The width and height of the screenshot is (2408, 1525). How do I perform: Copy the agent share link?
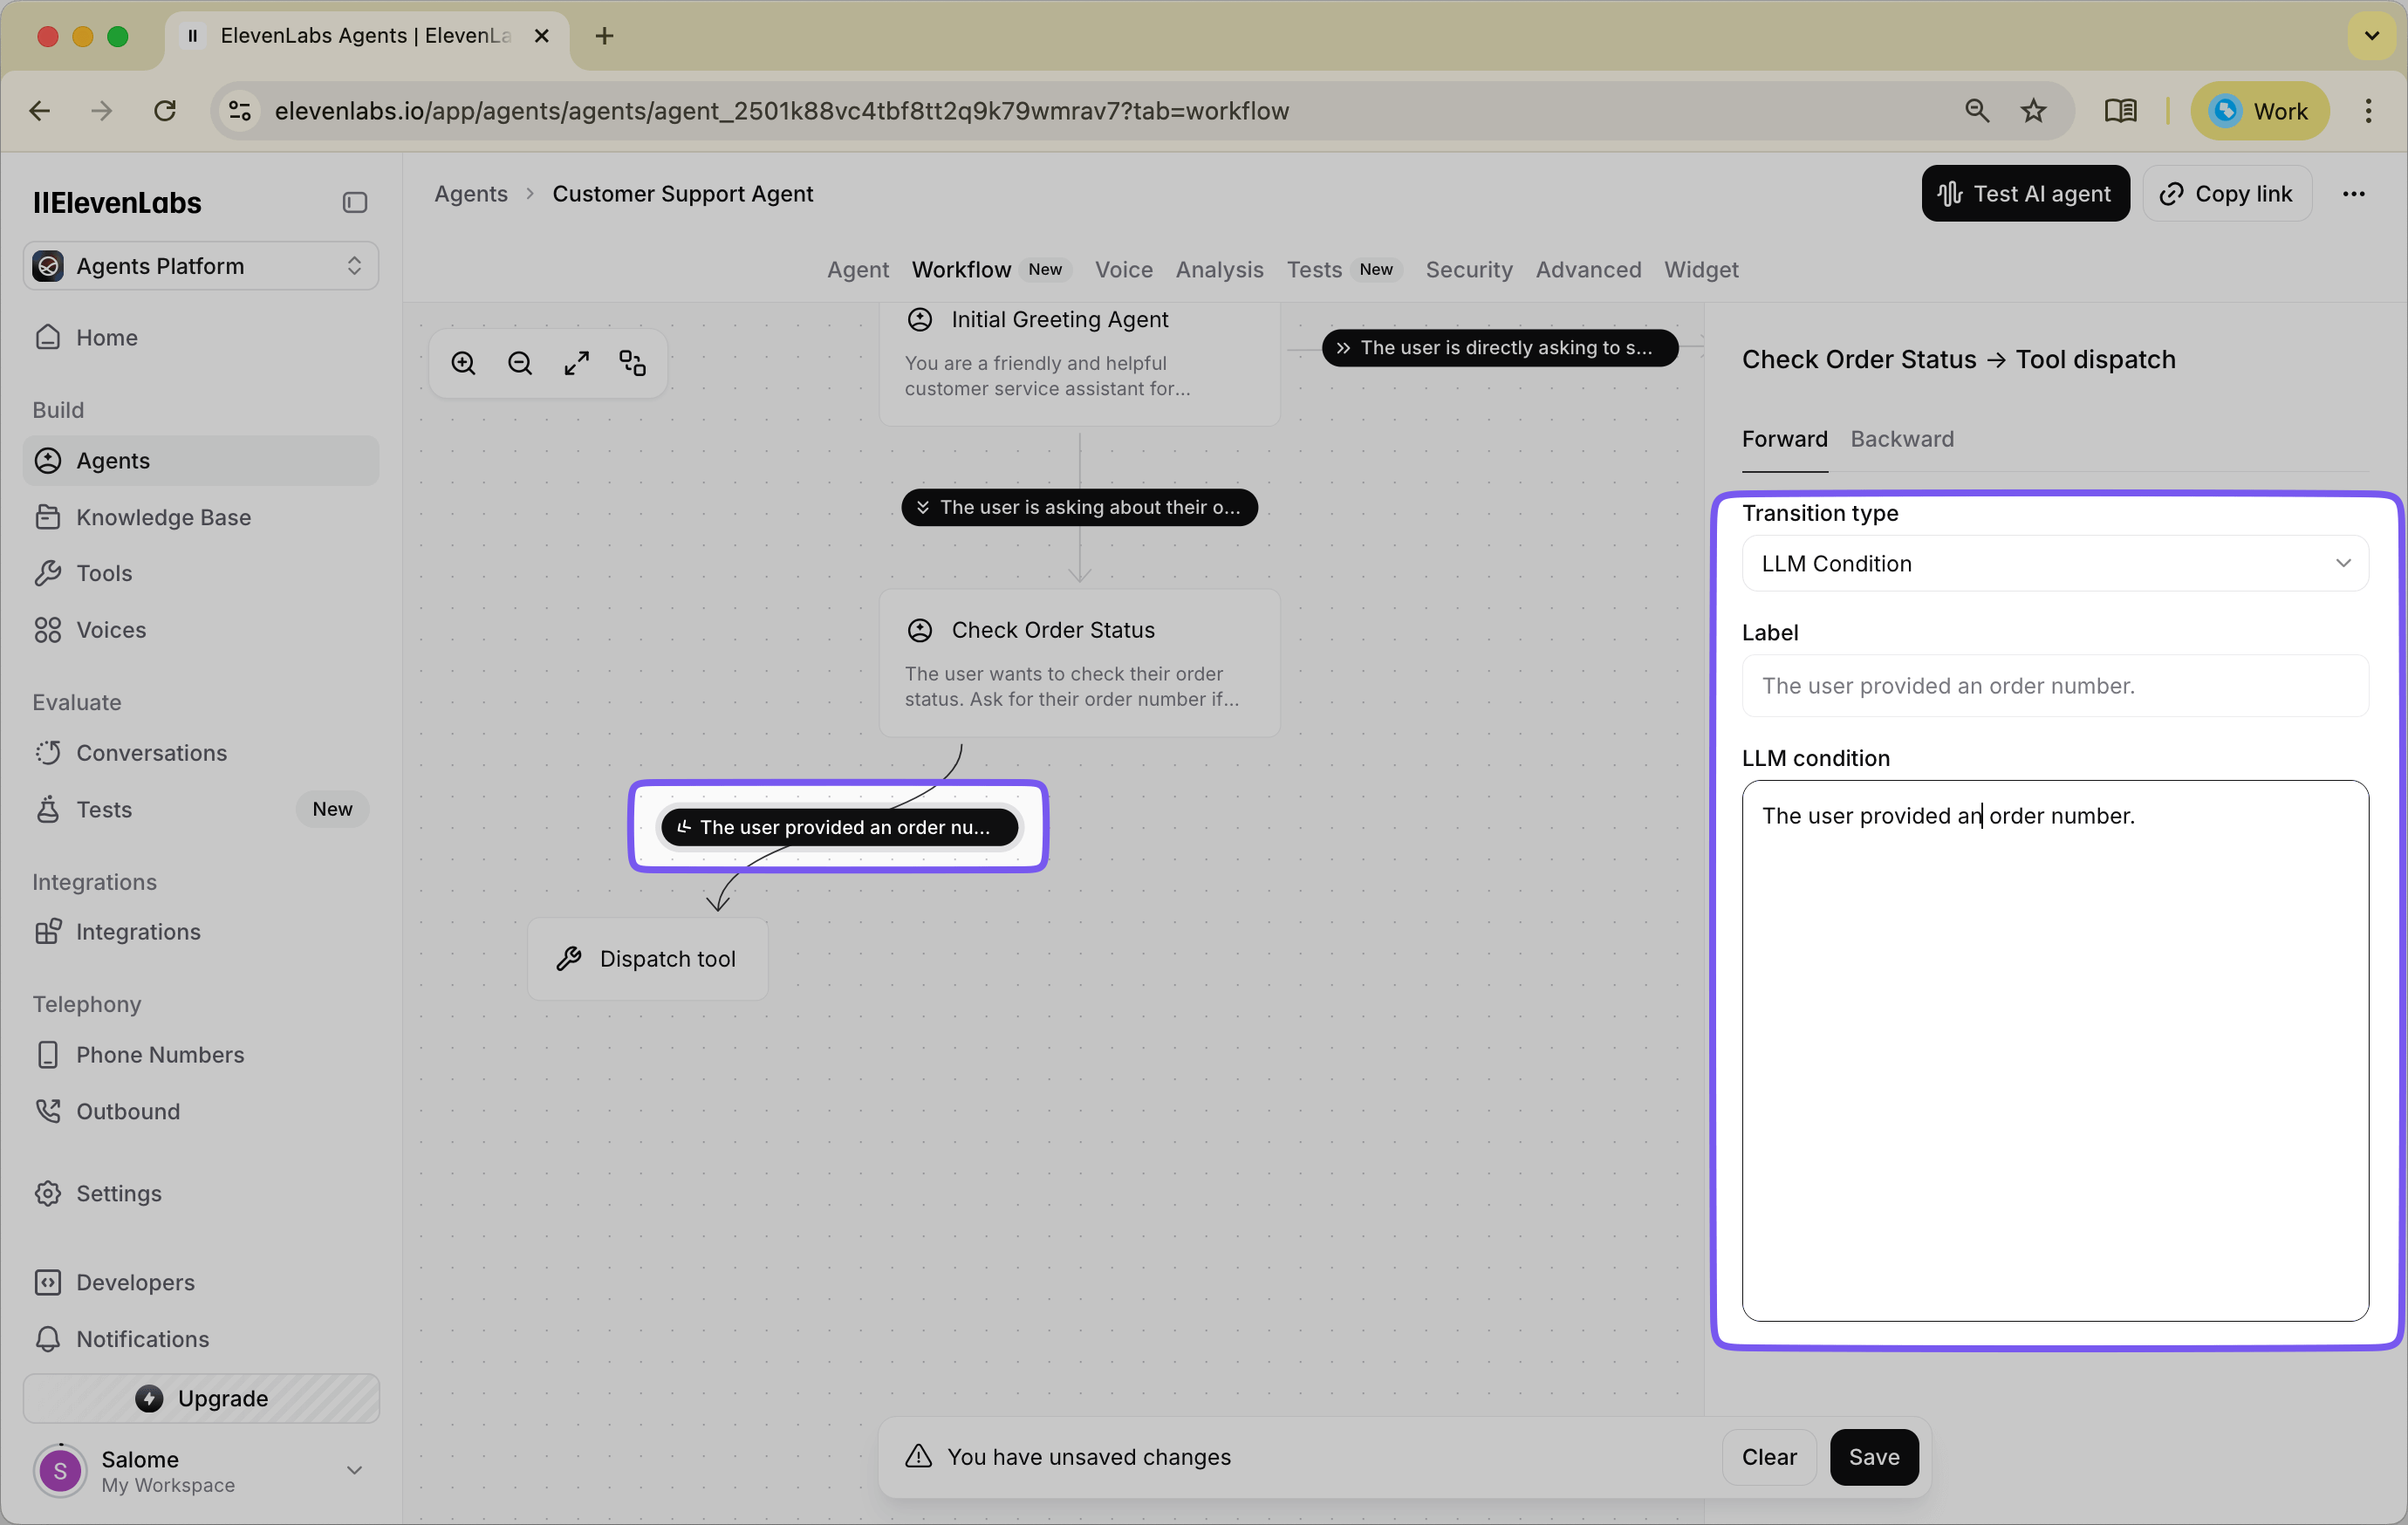pyautogui.click(x=2227, y=193)
